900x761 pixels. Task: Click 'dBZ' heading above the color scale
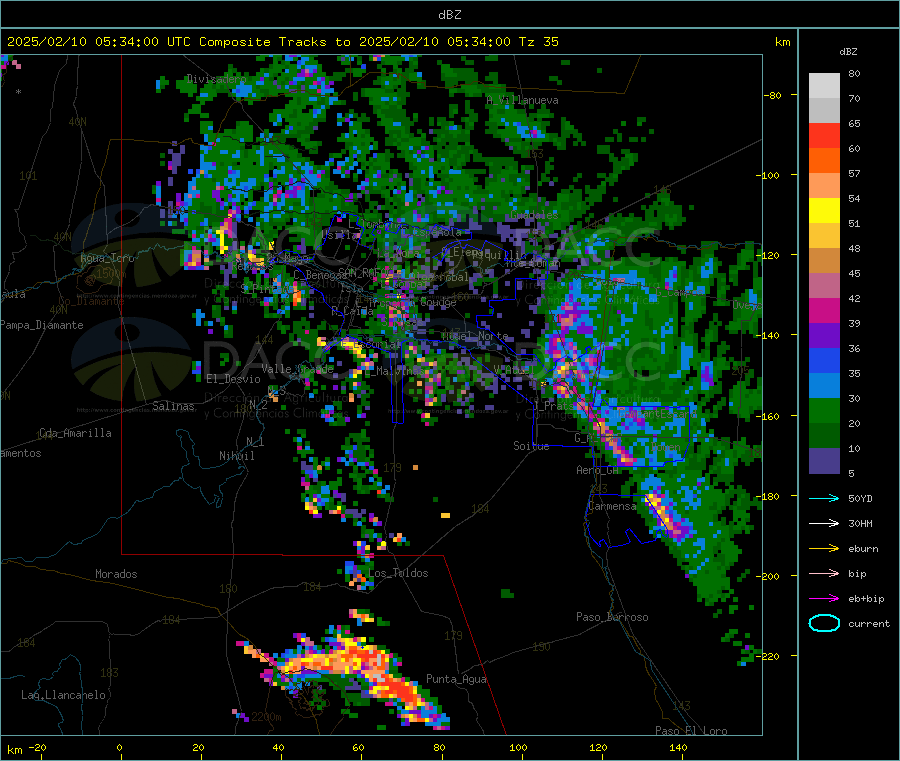(x=848, y=52)
